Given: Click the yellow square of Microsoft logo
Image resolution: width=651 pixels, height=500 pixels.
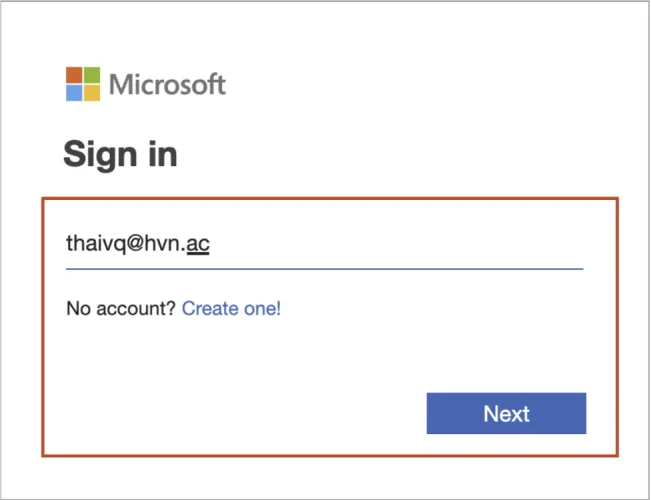Looking at the screenshot, I should click(x=92, y=93).
